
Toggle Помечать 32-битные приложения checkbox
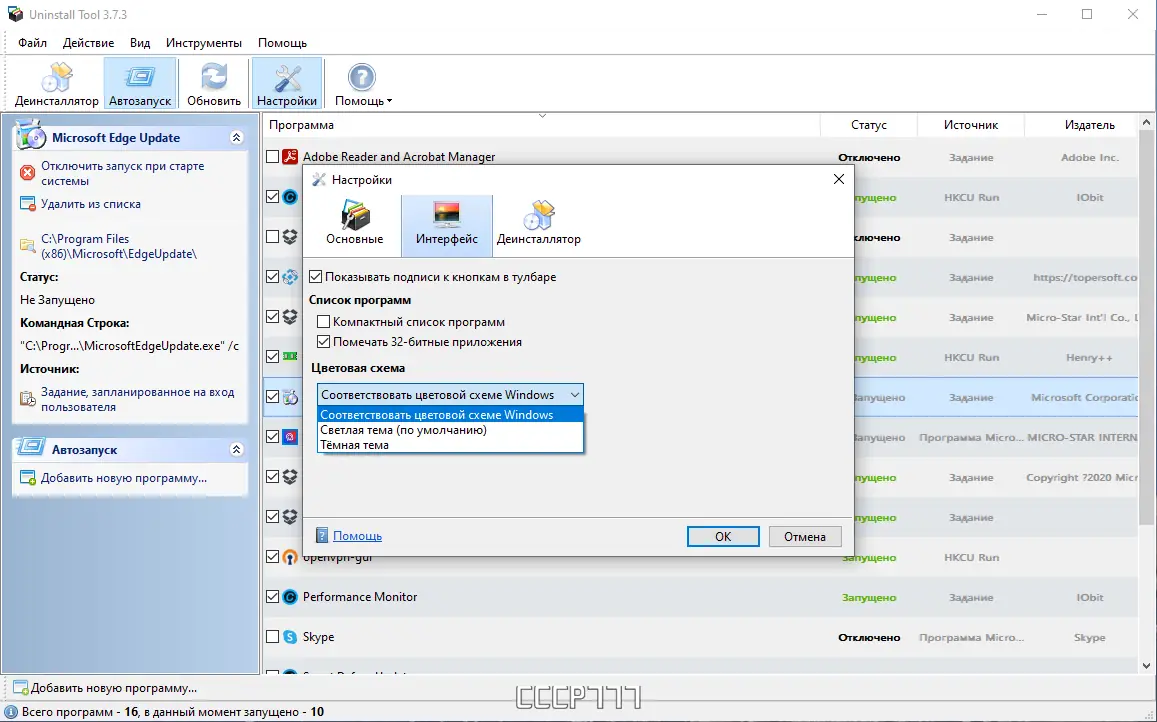(323, 342)
